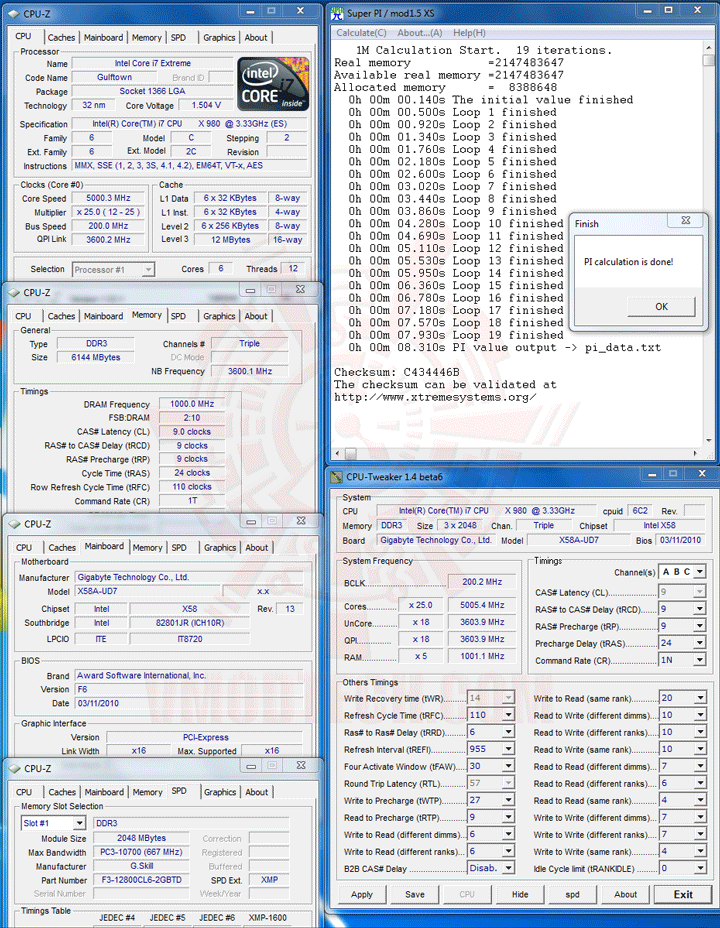
Task: Open the Calculate menu in Super PI
Action: pyautogui.click(x=361, y=33)
